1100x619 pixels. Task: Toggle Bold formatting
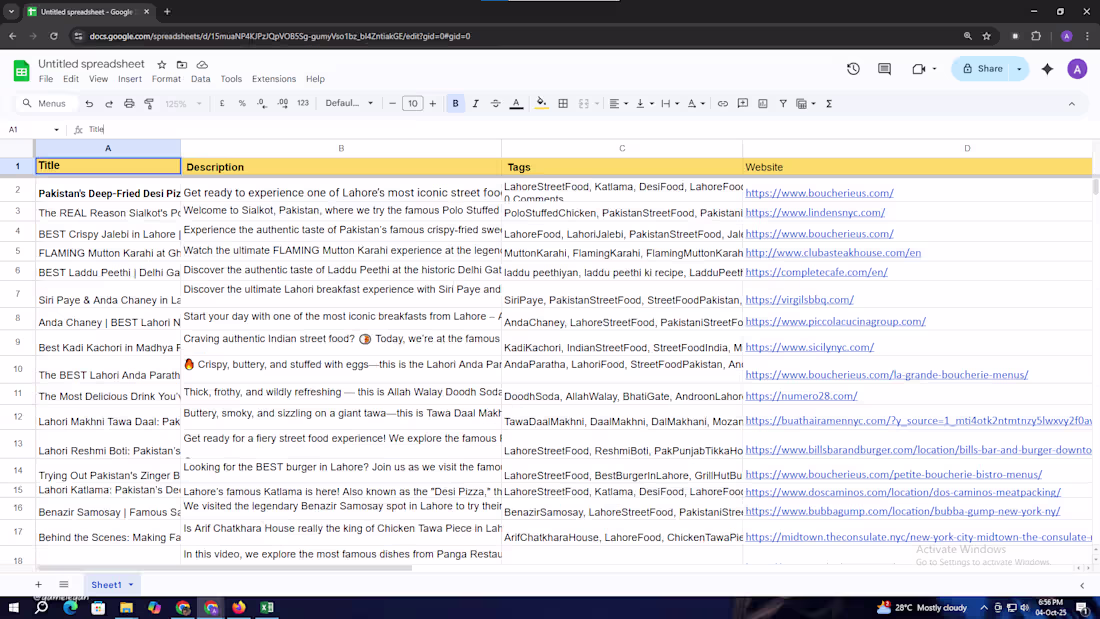(x=455, y=104)
